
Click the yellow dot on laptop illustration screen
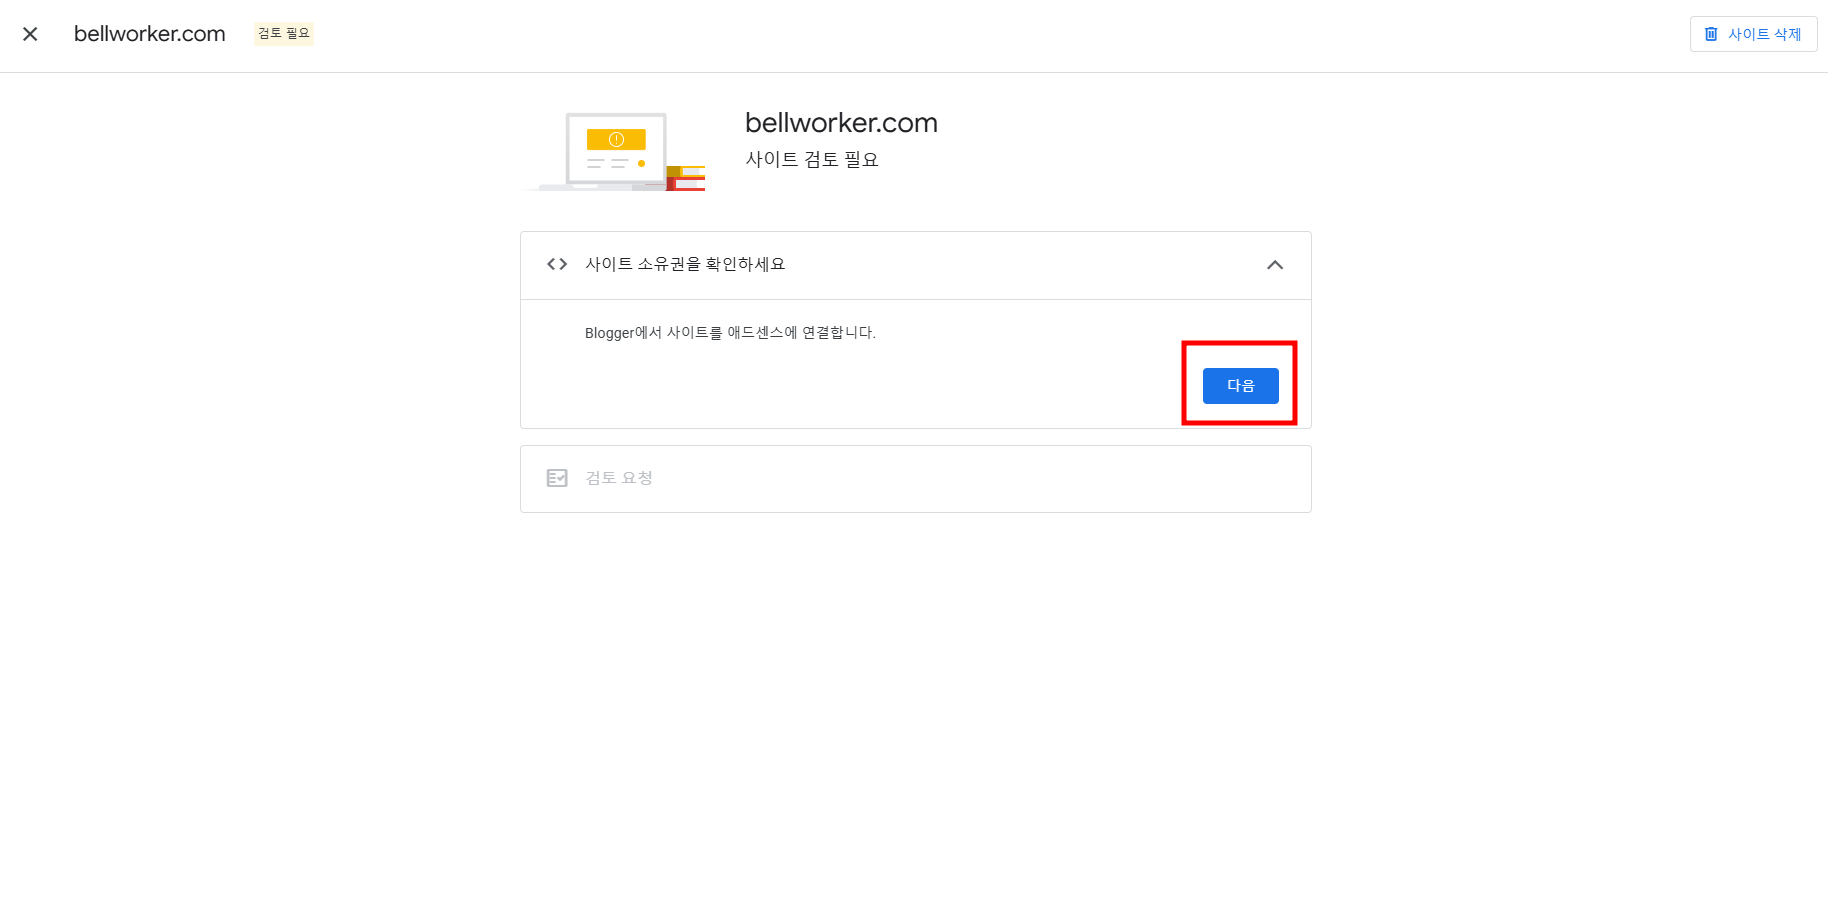(x=641, y=163)
